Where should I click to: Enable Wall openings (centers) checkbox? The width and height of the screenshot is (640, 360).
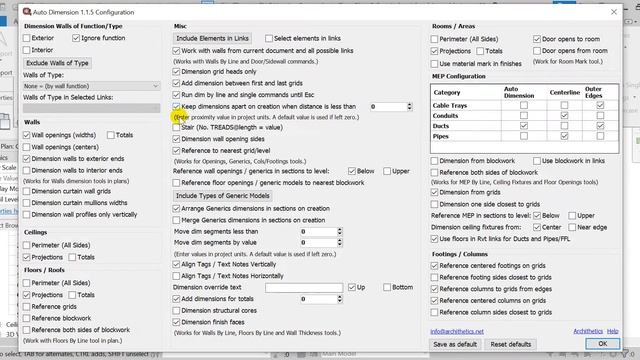27,147
